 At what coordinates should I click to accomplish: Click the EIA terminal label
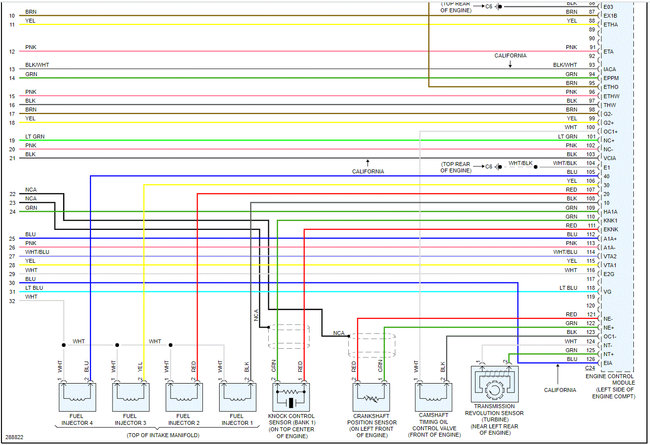608,363
